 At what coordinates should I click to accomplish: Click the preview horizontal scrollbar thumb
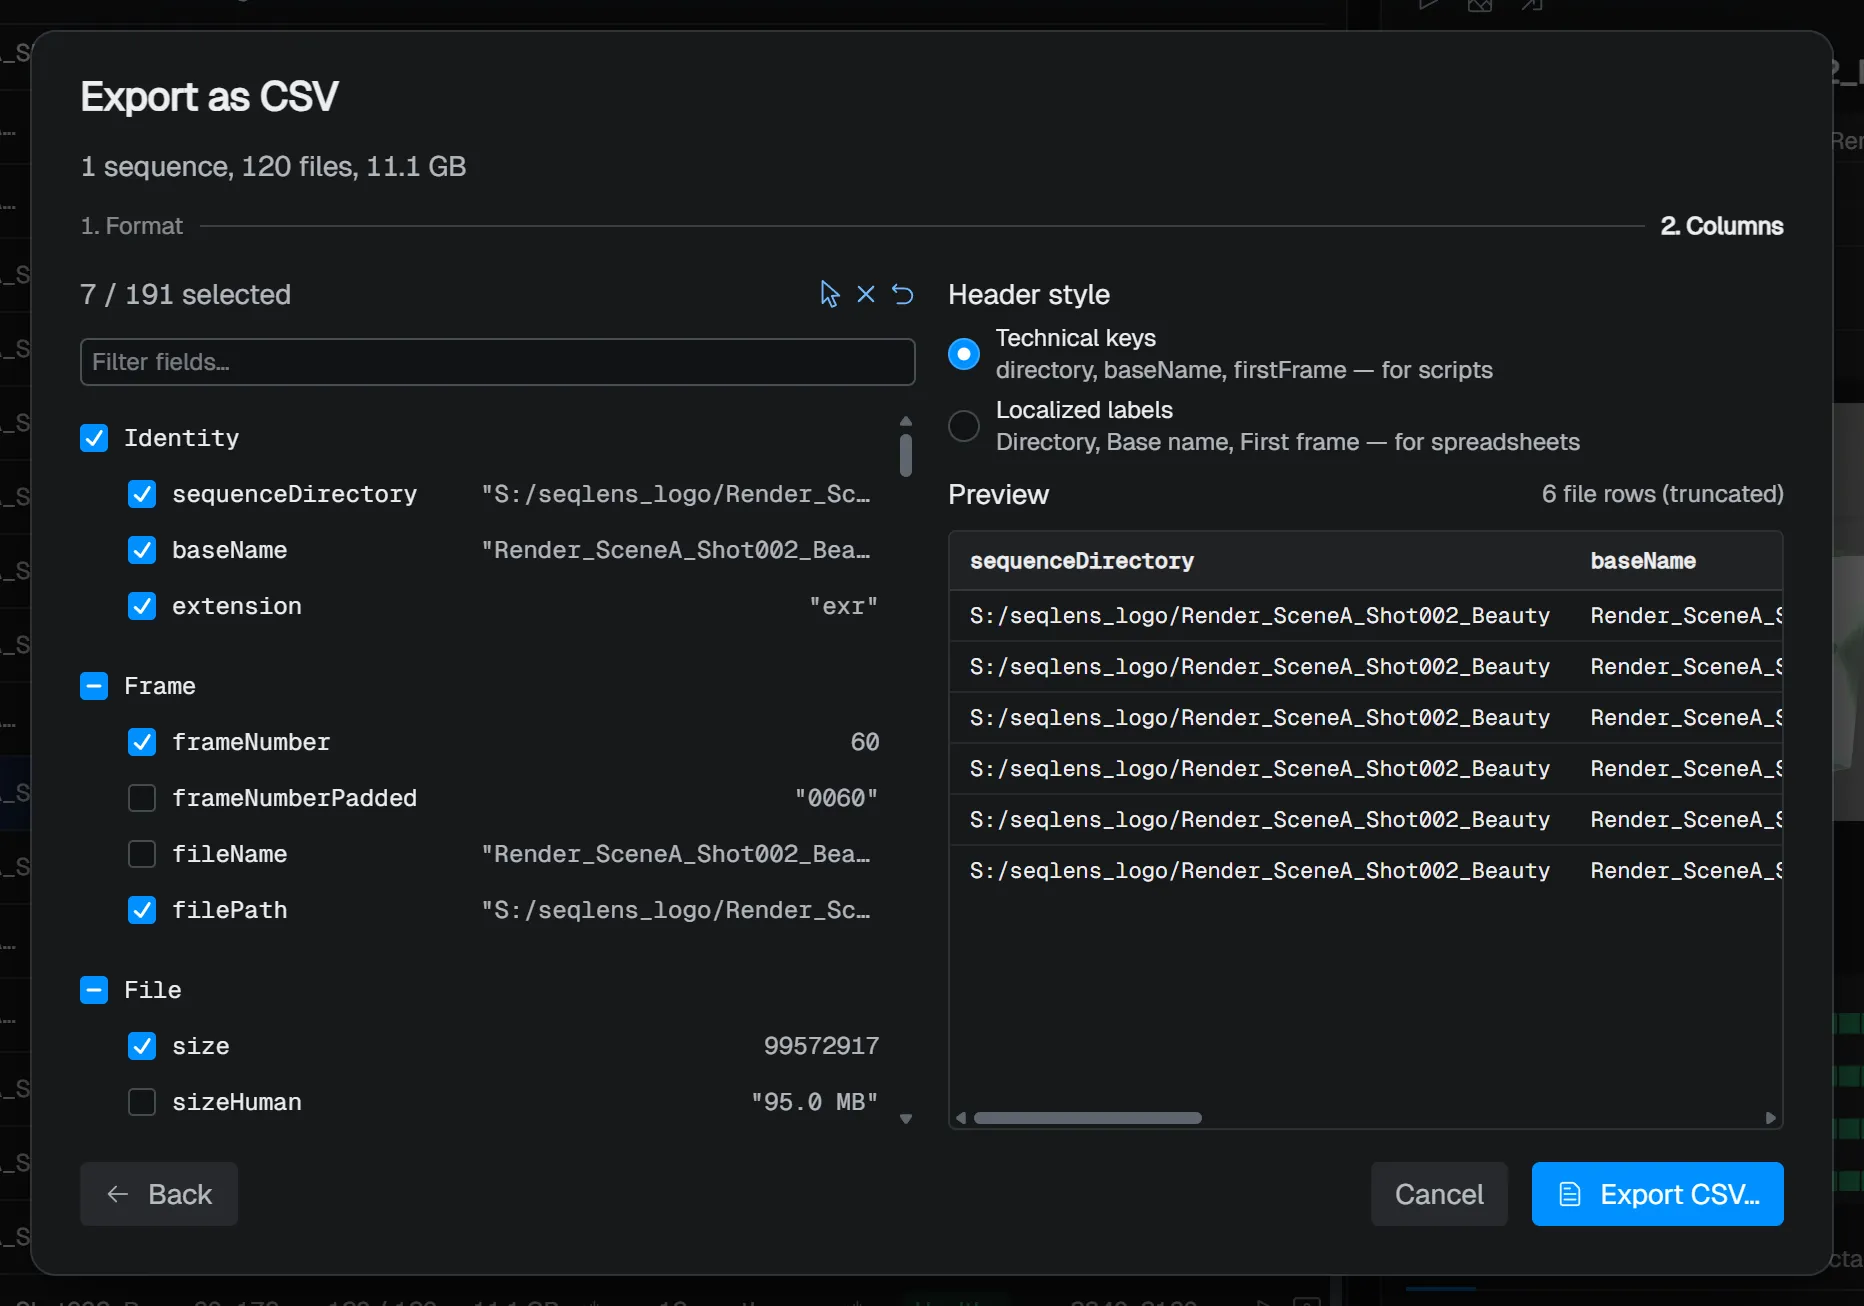(1088, 1118)
